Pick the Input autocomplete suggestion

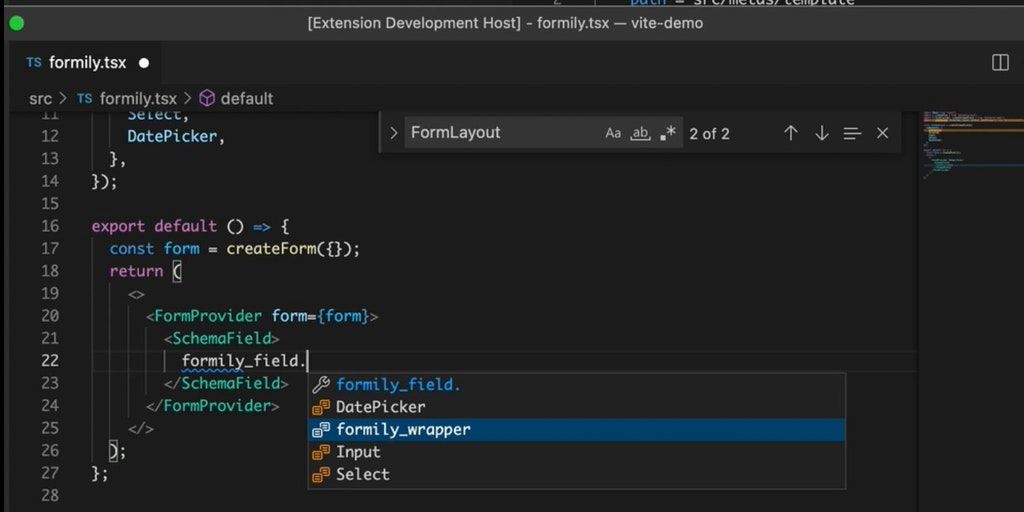tap(358, 452)
